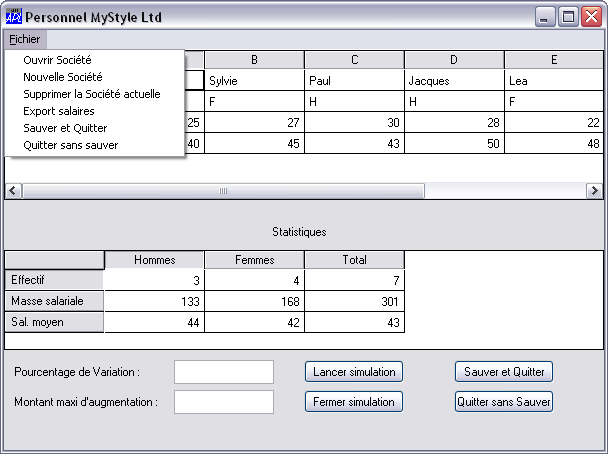
Task: Click the horizontal scrollbar thumb
Action: point(223,191)
